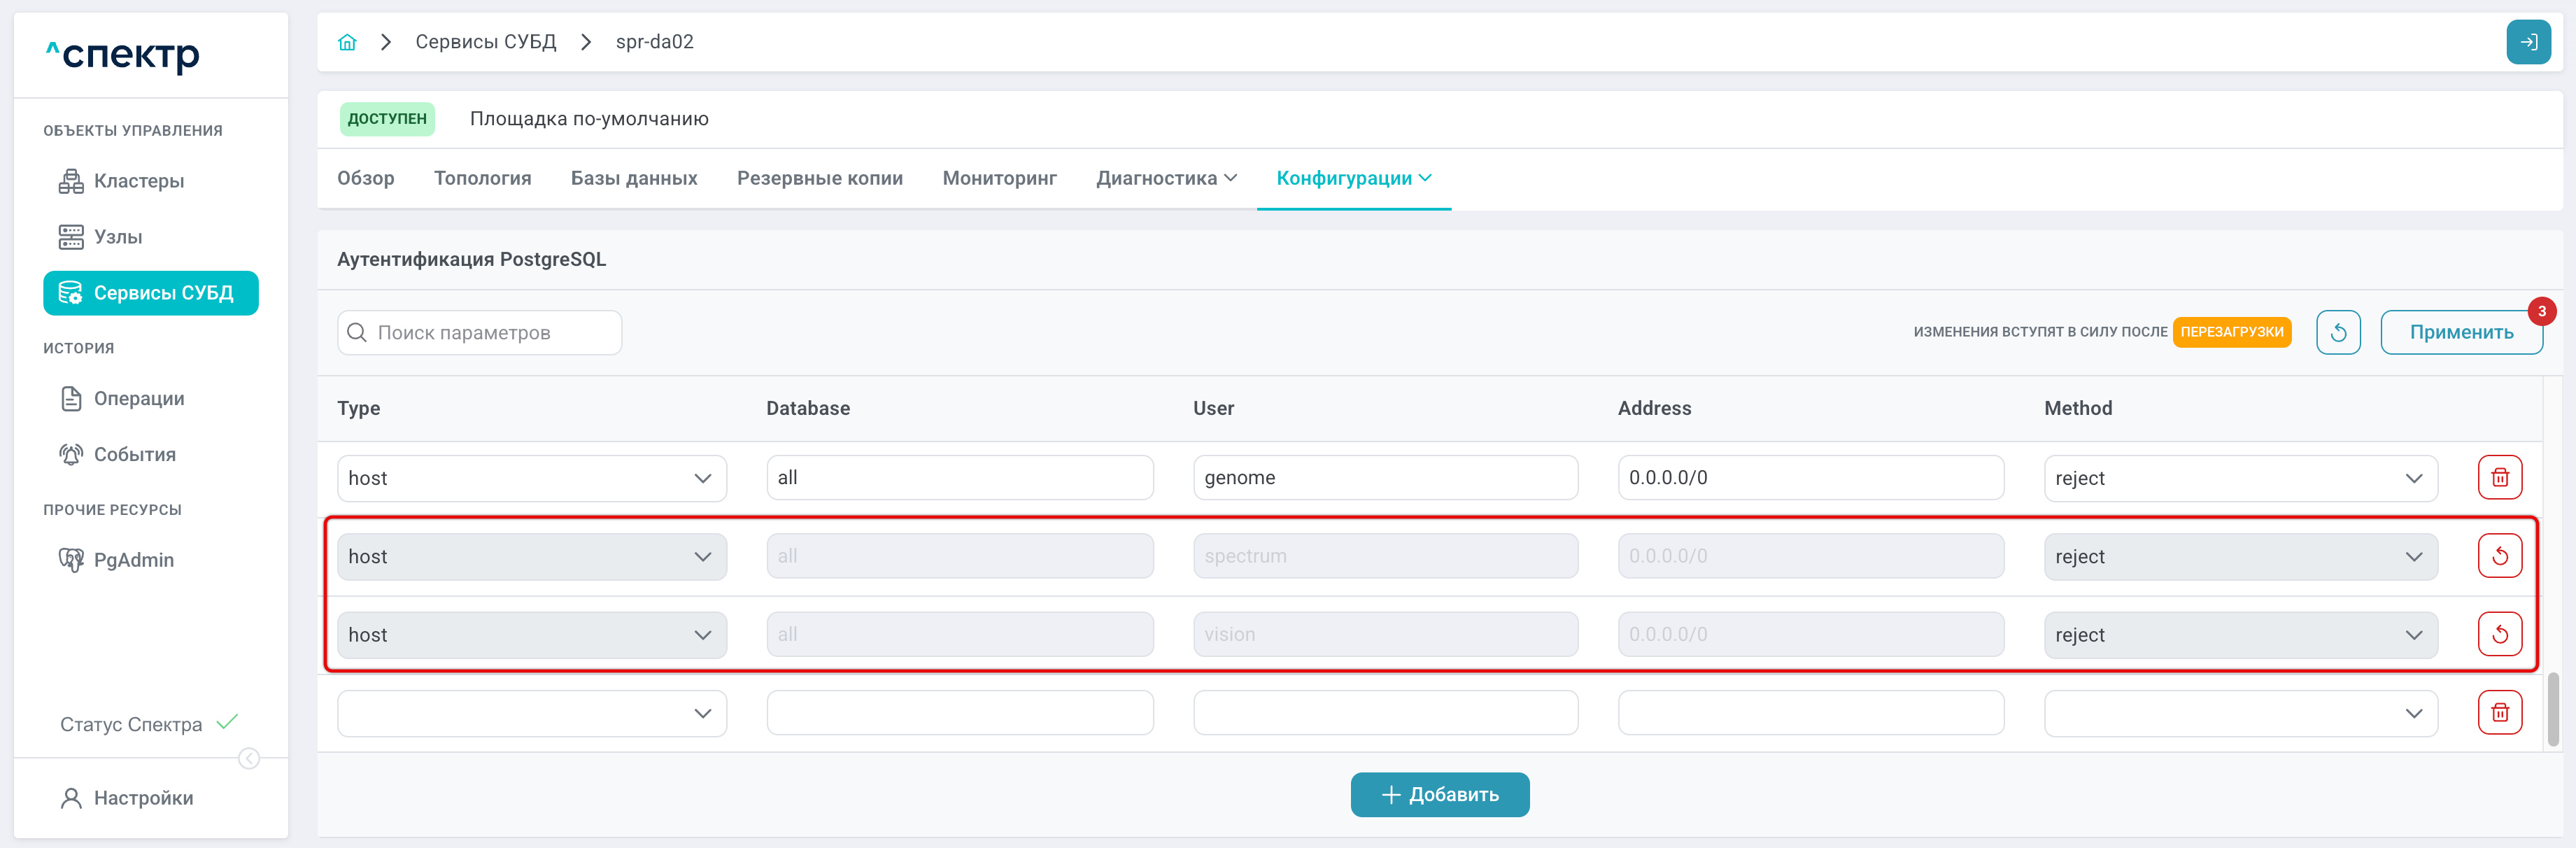Click empty Address field in new row
The image size is (2576, 848).
click(1811, 713)
